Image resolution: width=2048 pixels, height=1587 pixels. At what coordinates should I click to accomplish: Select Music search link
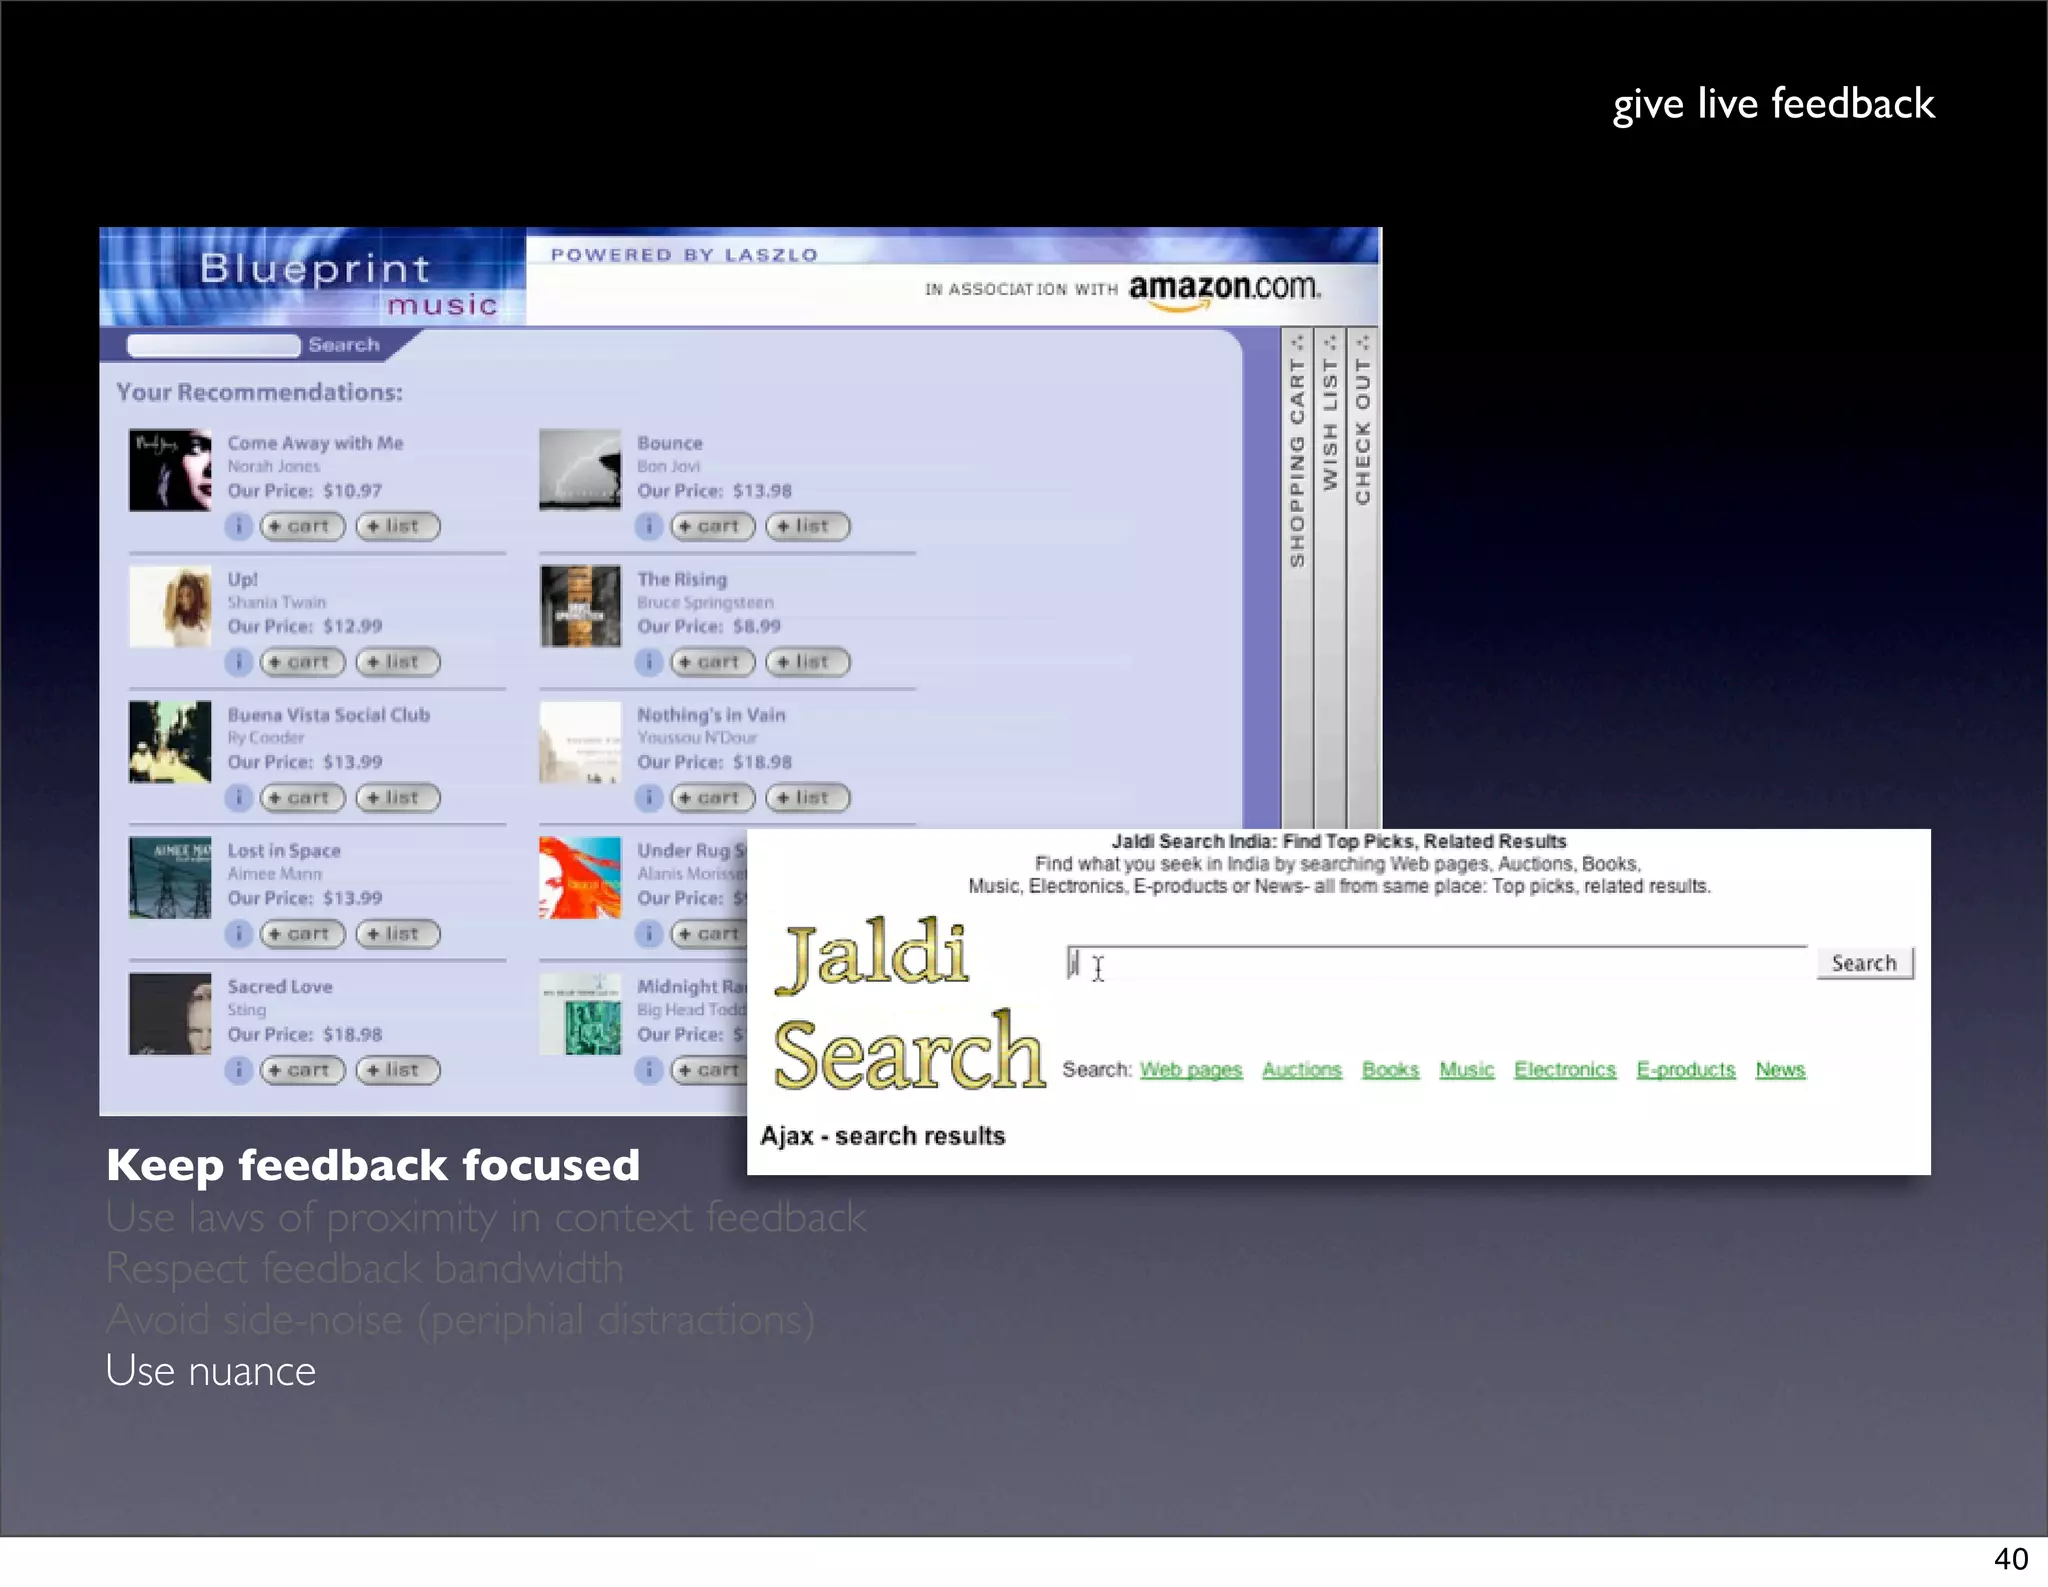point(1467,1070)
